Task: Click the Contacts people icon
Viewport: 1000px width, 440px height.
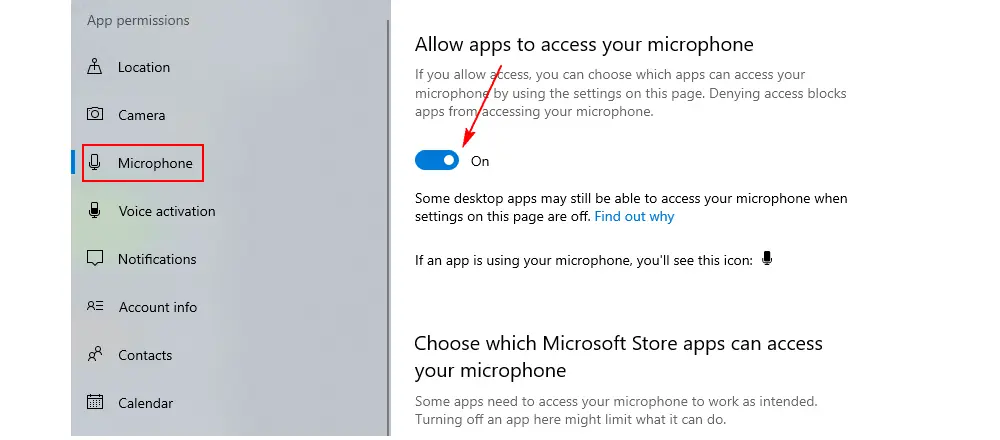Action: 94,354
